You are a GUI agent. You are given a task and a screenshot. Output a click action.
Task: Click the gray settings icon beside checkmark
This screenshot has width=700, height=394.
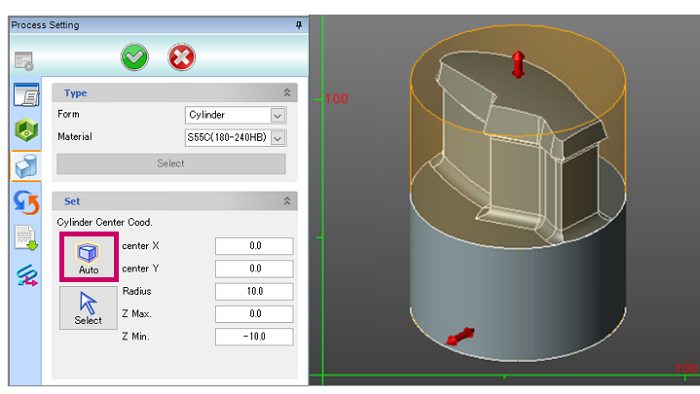tap(24, 61)
